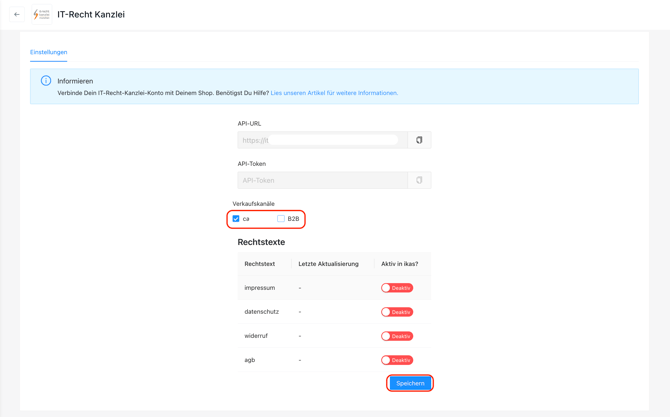
Task: Open the Einstellungen tab
Action: [49, 52]
